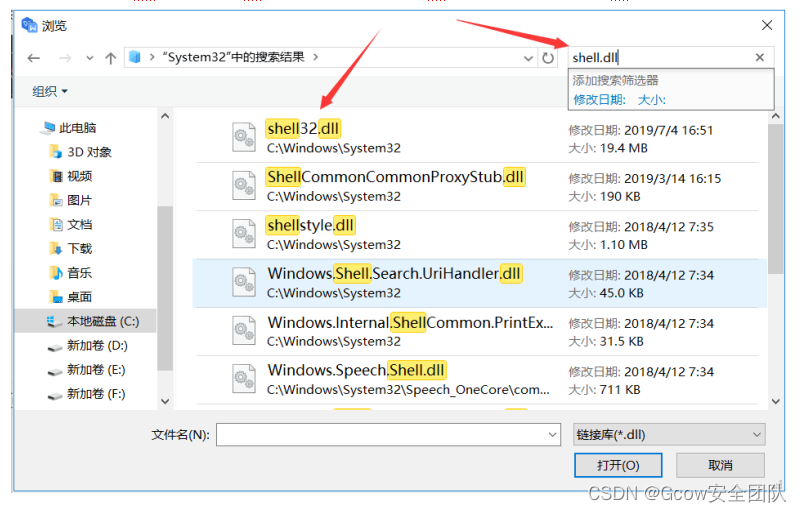Clear the shell.dll search text
Viewport: 802px width, 512px height.
pyautogui.click(x=760, y=57)
